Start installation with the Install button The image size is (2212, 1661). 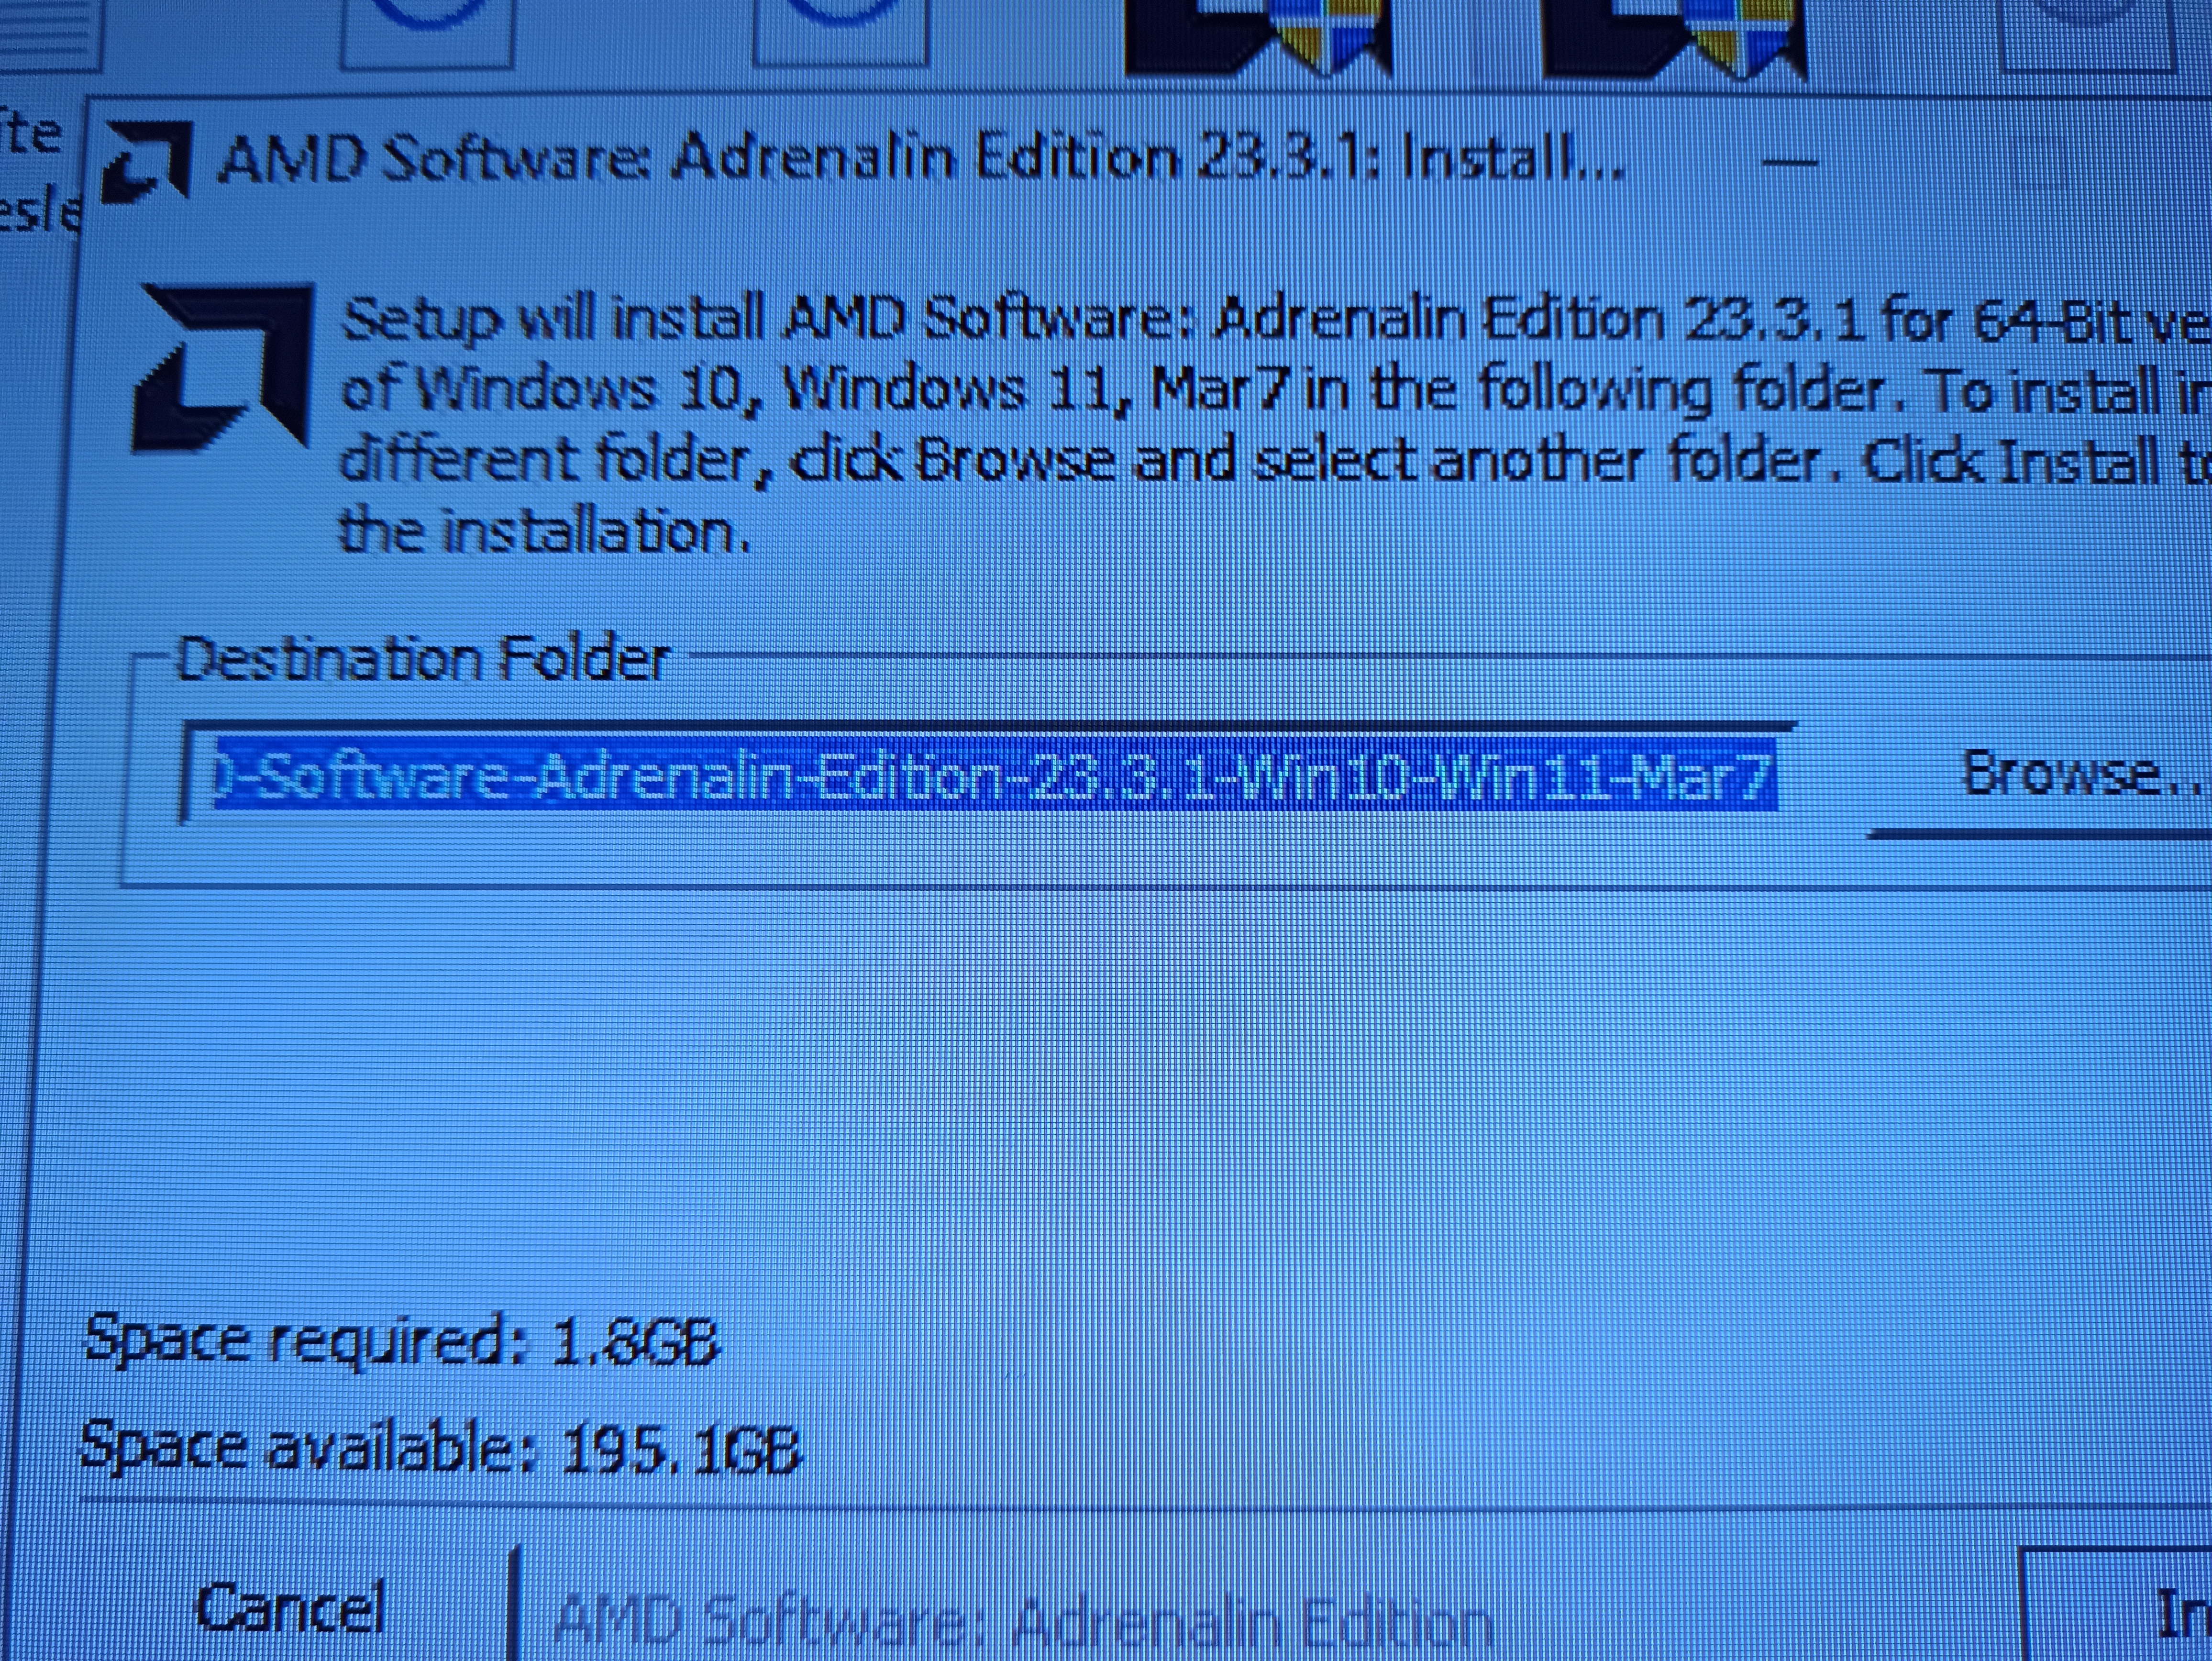coord(2120,1610)
